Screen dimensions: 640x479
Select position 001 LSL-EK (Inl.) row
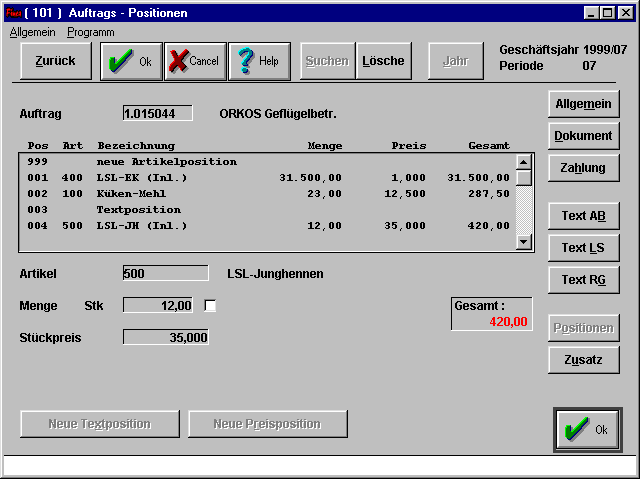click(266, 178)
